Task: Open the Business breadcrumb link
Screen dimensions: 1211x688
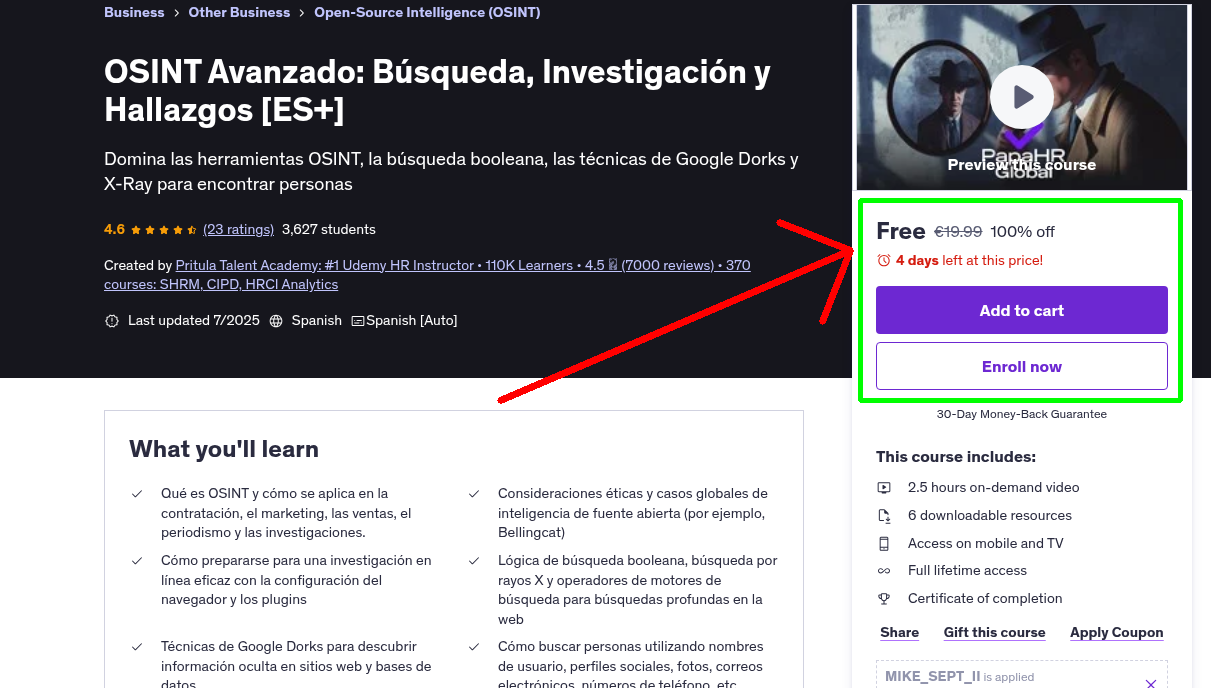Action: tap(134, 12)
